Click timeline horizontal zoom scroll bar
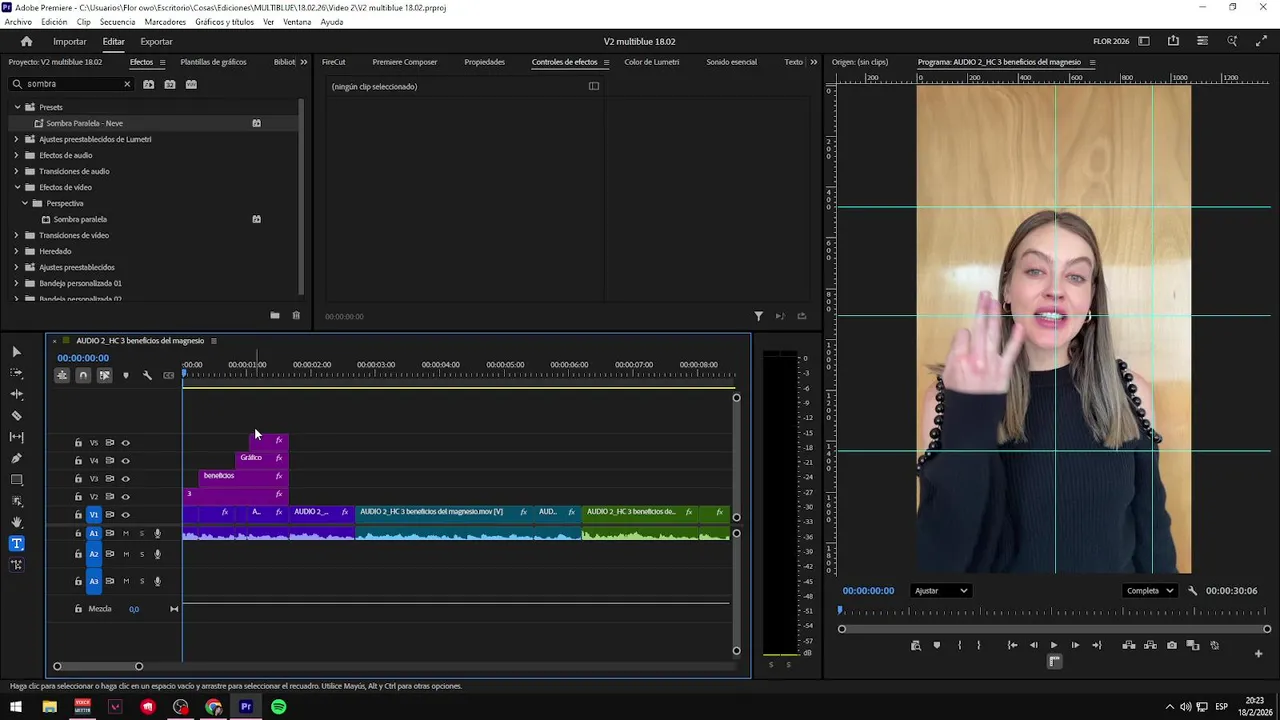 [x=98, y=666]
